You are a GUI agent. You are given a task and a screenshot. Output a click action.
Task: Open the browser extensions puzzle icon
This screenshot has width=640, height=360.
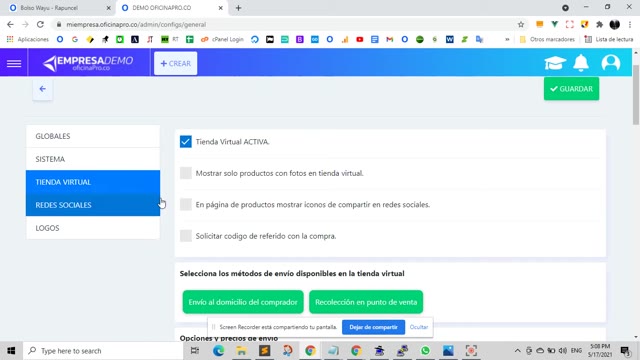[599, 24]
